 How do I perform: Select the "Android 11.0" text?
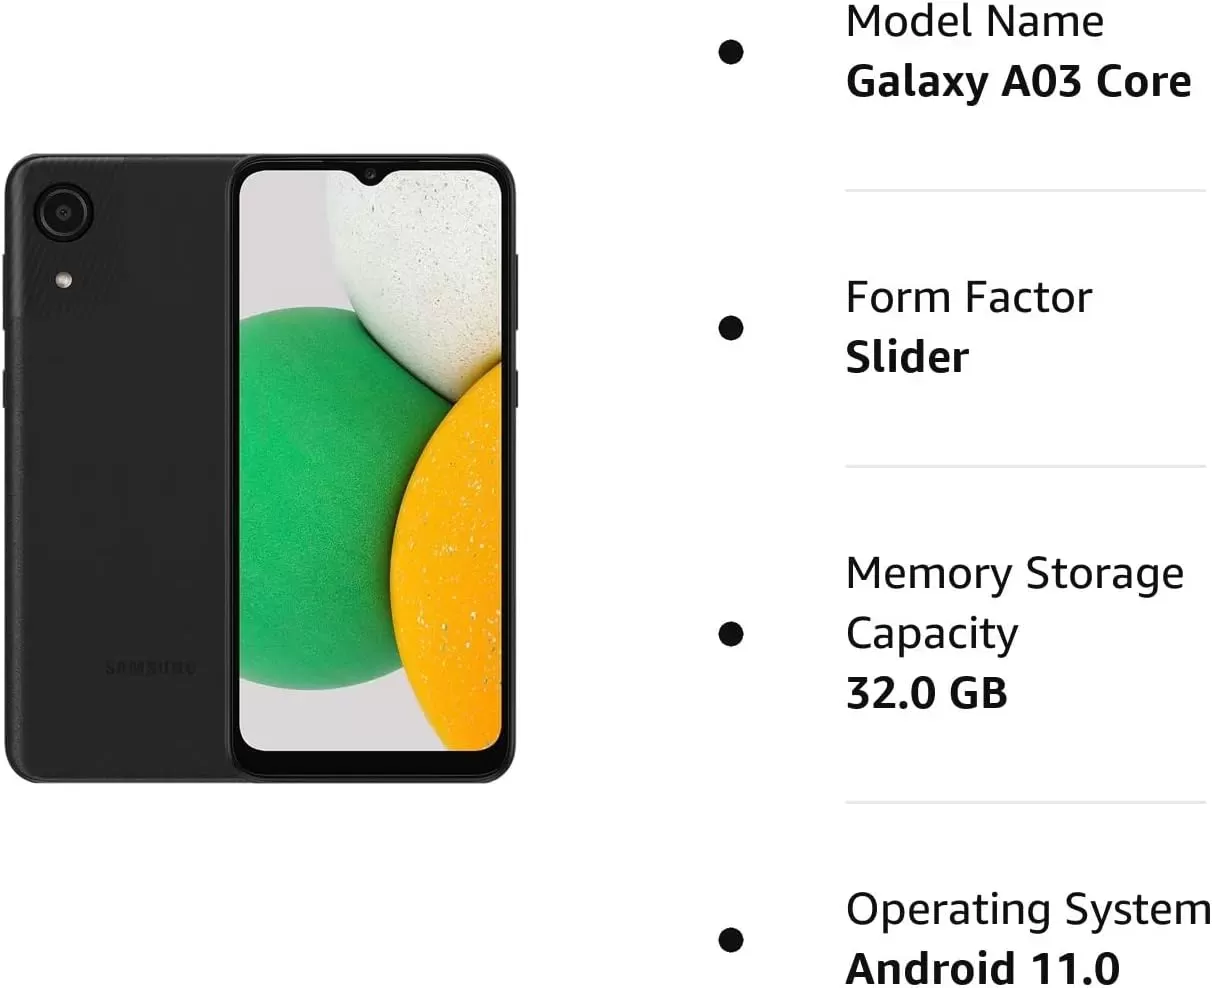pos(982,968)
